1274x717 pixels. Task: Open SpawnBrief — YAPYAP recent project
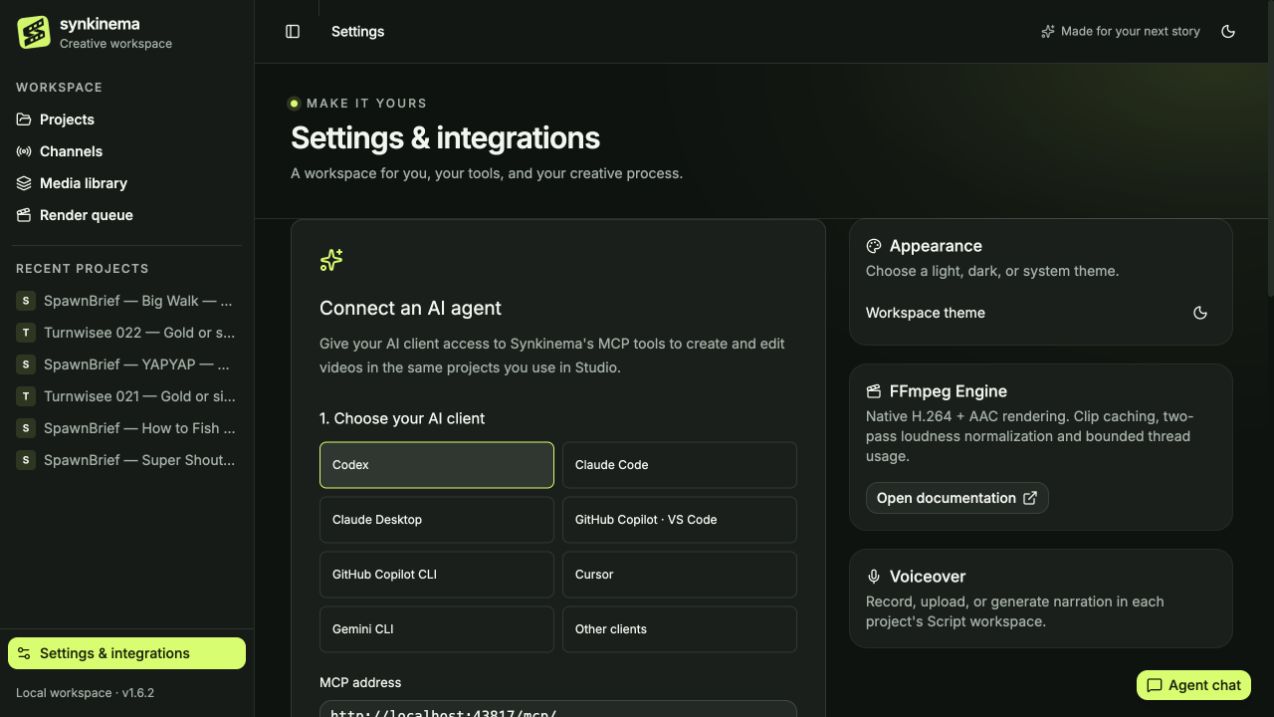[127, 364]
